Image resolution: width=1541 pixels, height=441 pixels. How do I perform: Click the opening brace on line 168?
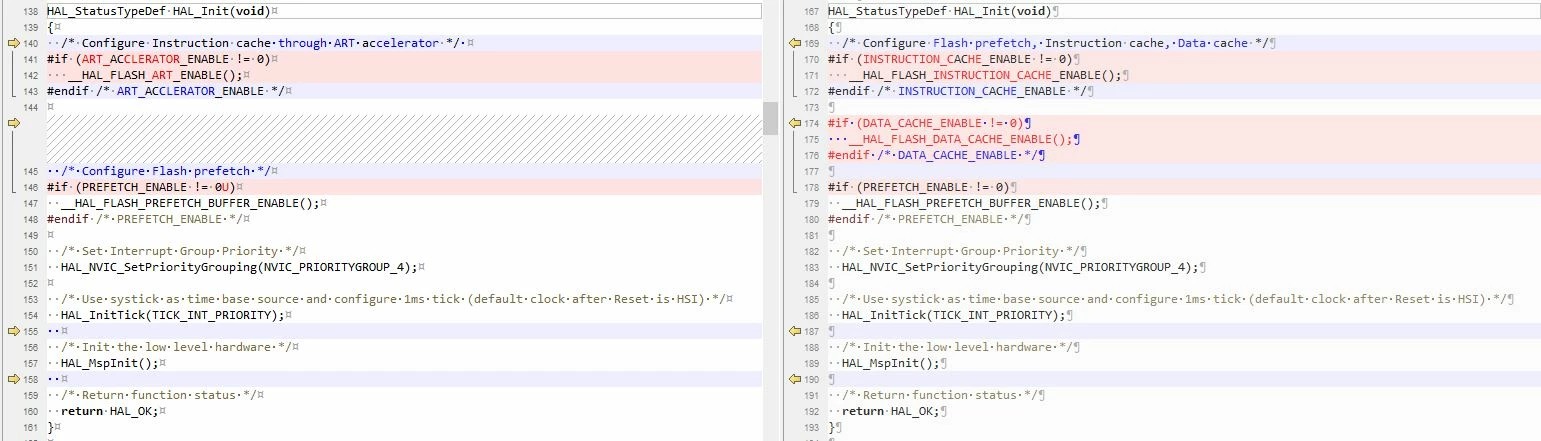[x=831, y=27]
